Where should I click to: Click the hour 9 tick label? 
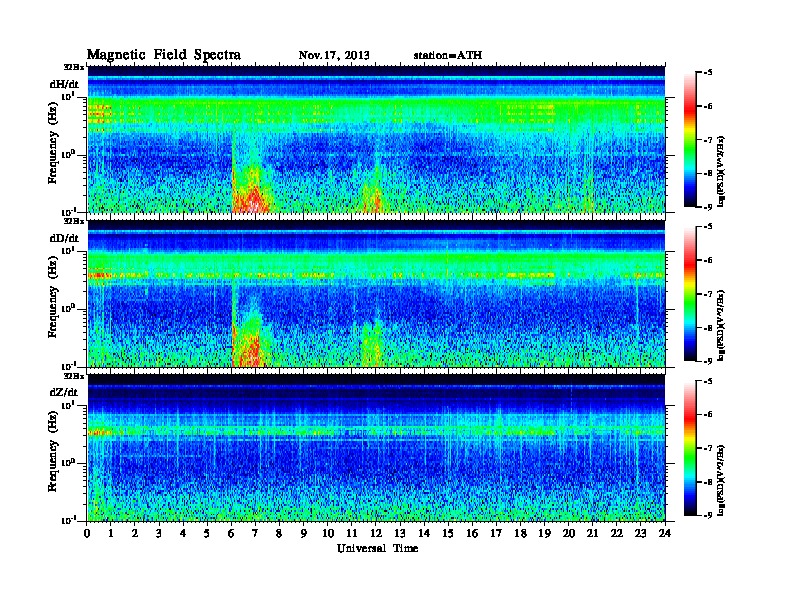click(304, 533)
